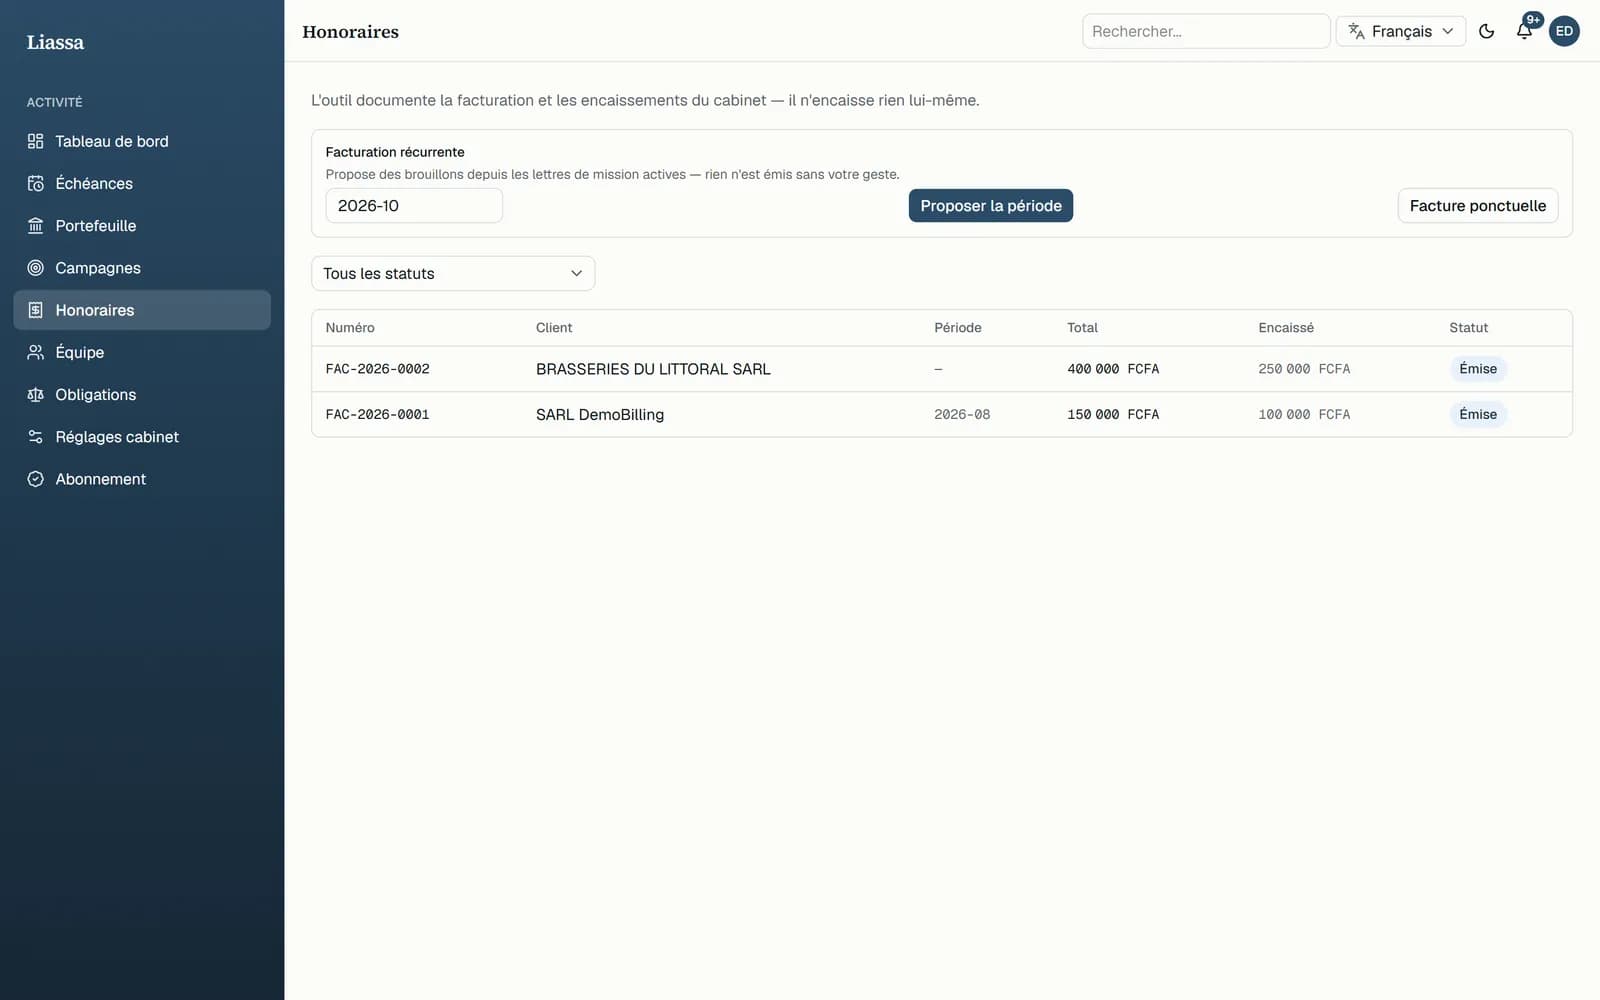
Task: Click the Échéances calendar icon
Action: pyautogui.click(x=36, y=183)
